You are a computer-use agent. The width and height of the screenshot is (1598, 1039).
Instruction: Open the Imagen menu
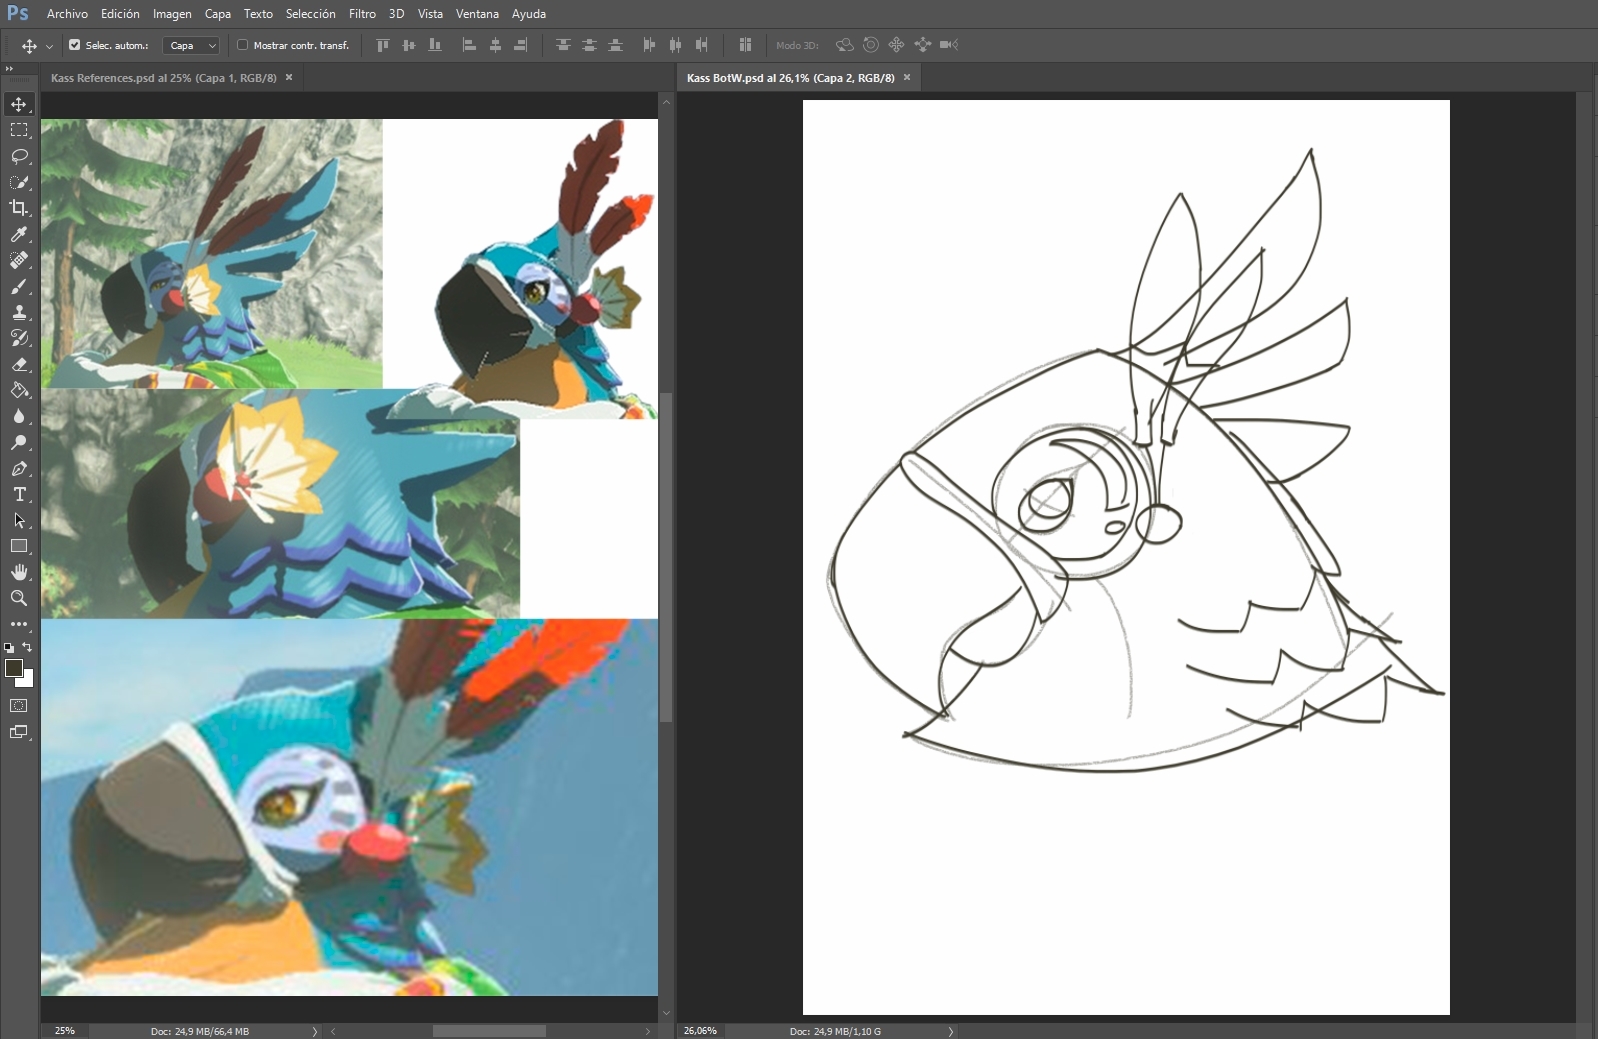click(172, 14)
